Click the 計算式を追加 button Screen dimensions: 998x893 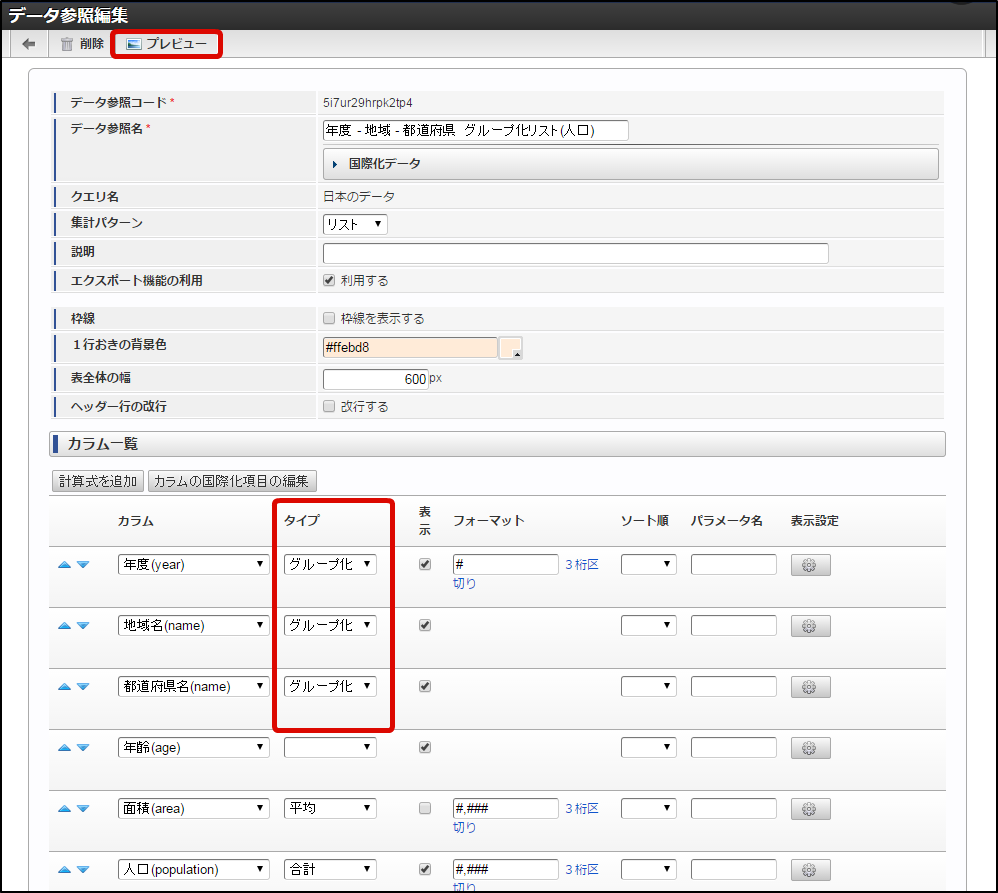(98, 481)
